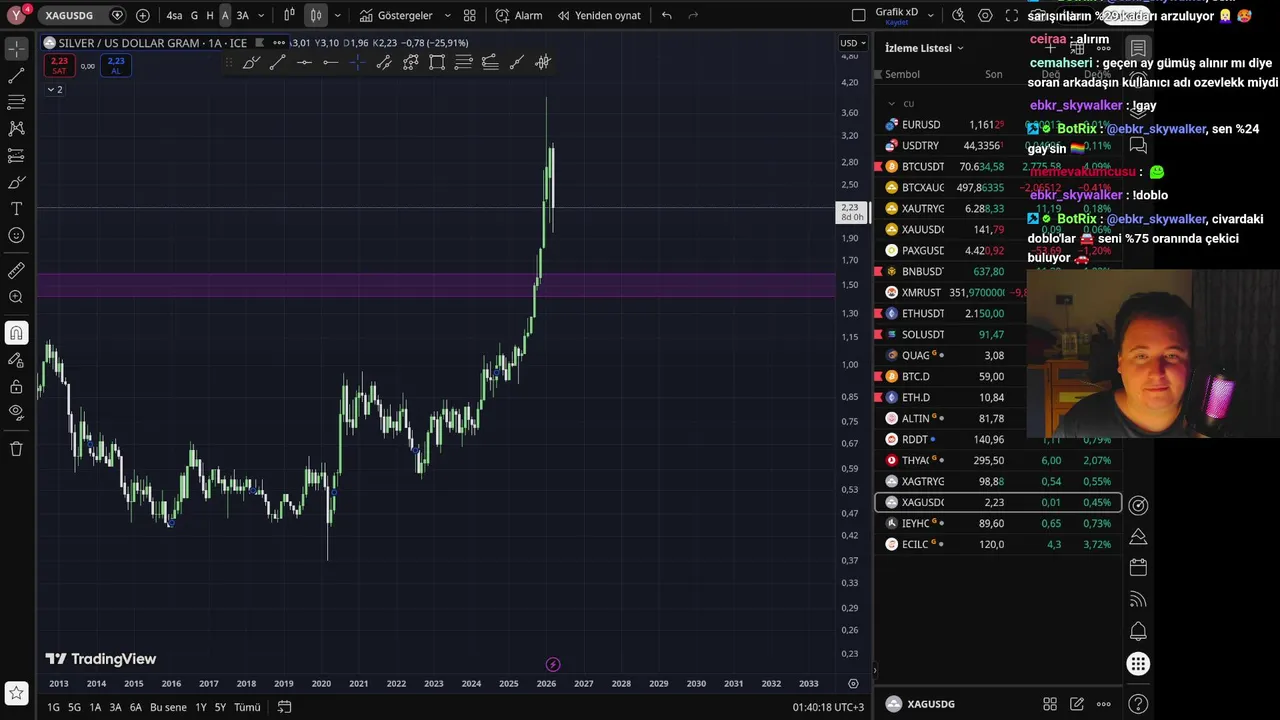Open the symbol legend more options dots
Viewport: 1280px width, 720px height.
coord(279,43)
